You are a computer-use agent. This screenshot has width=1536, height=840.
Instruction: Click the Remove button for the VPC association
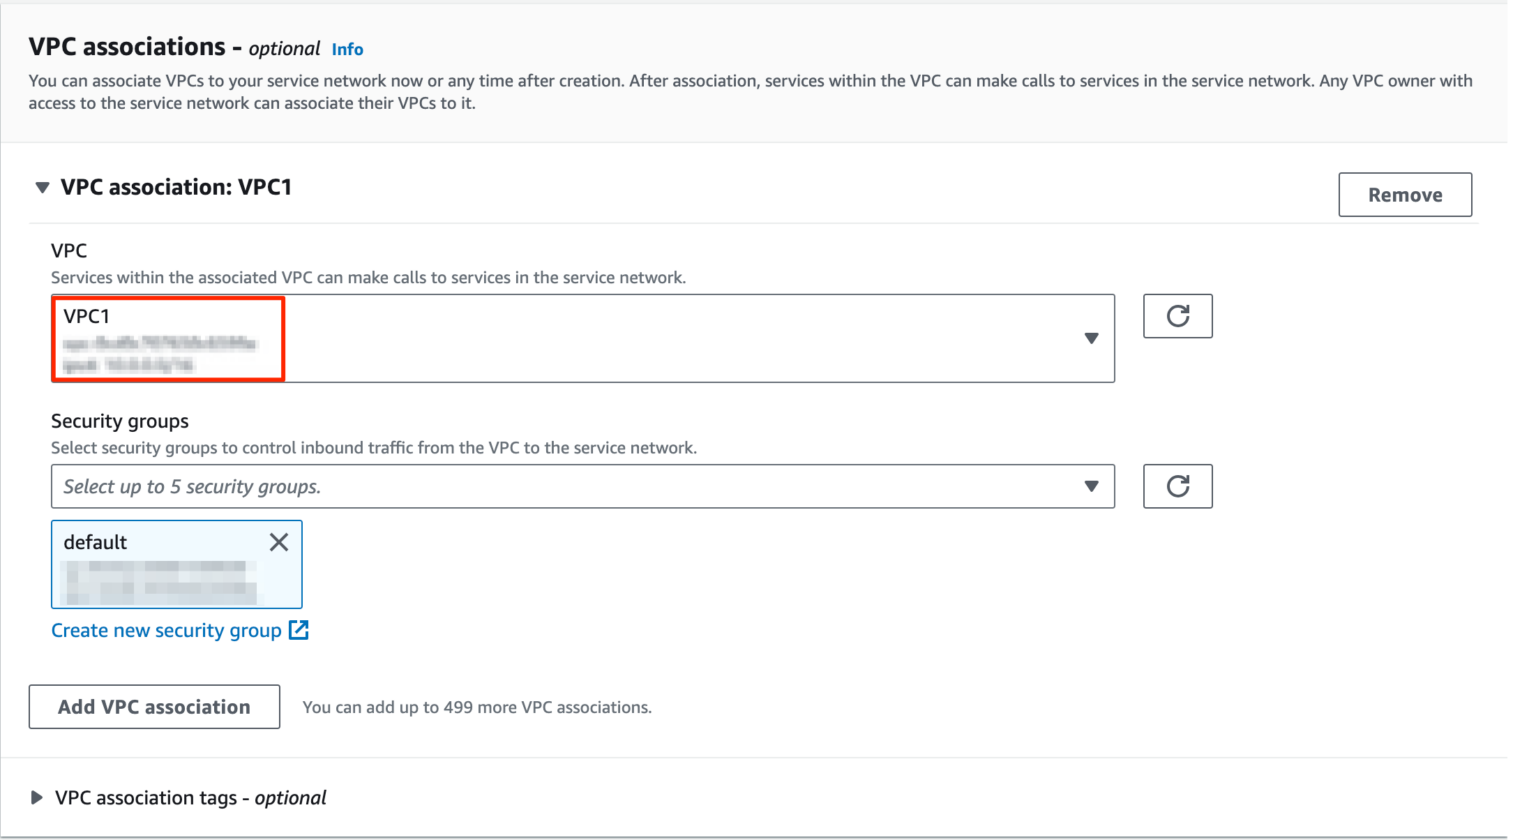tap(1404, 194)
